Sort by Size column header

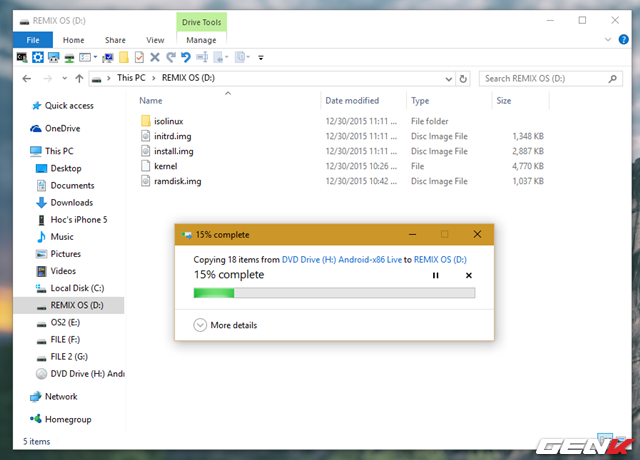coord(504,100)
